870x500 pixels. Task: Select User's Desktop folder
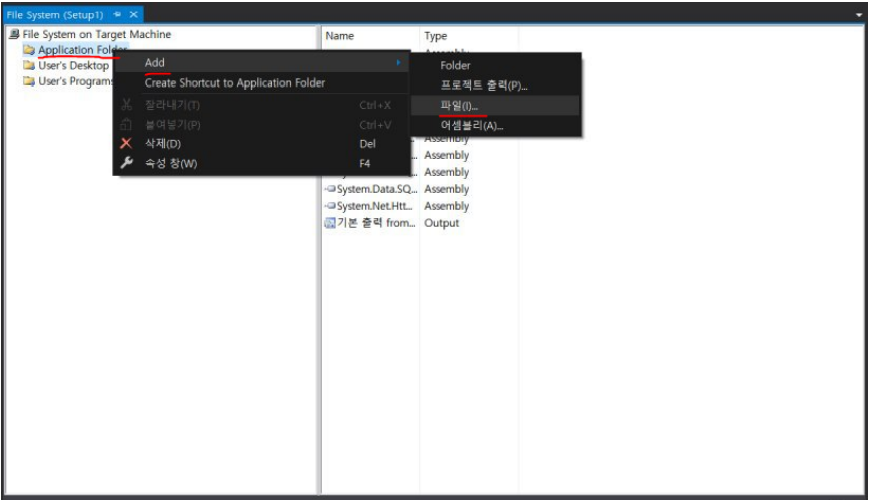point(73,65)
